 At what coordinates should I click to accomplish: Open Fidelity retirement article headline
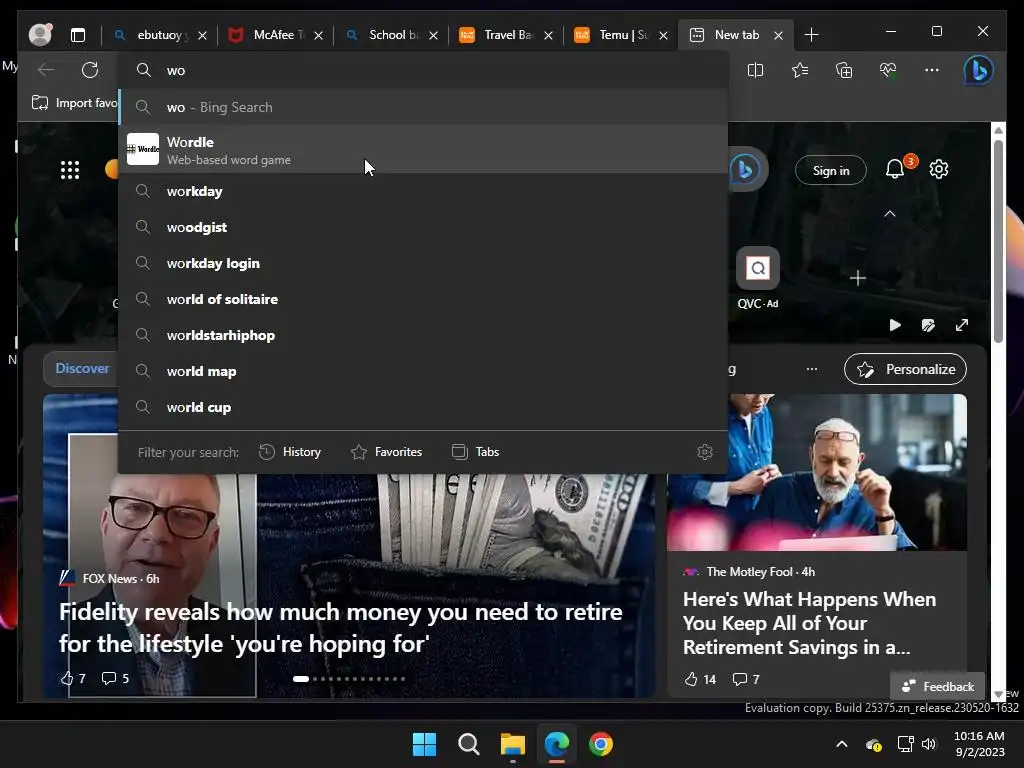340,628
